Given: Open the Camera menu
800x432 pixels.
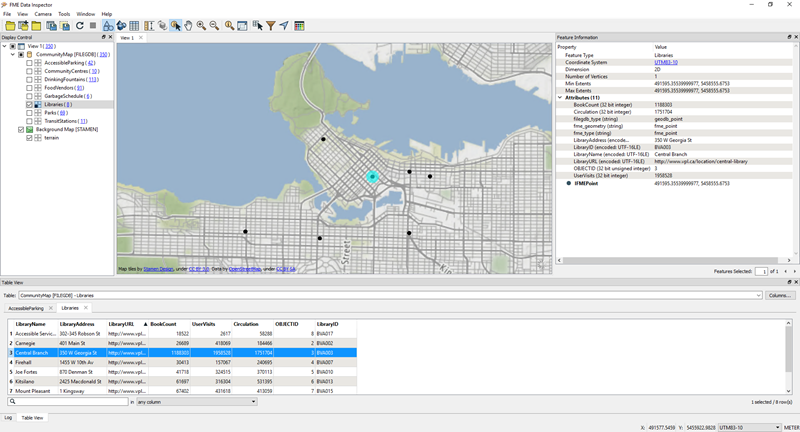Looking at the screenshot, I should tap(43, 14).
